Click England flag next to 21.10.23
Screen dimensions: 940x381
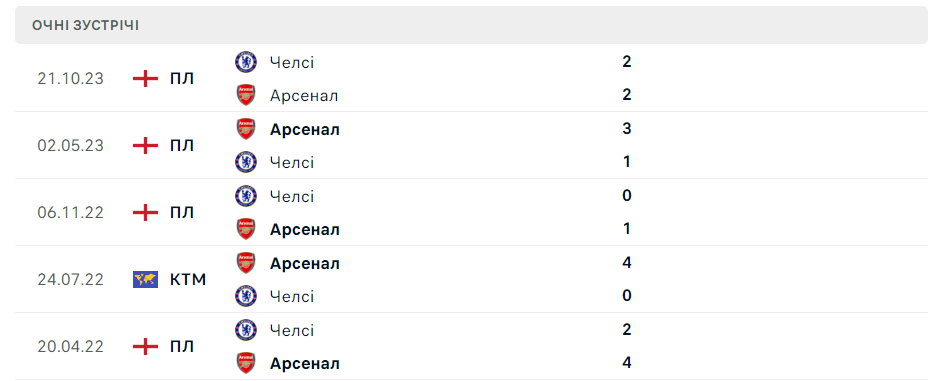pos(145,78)
